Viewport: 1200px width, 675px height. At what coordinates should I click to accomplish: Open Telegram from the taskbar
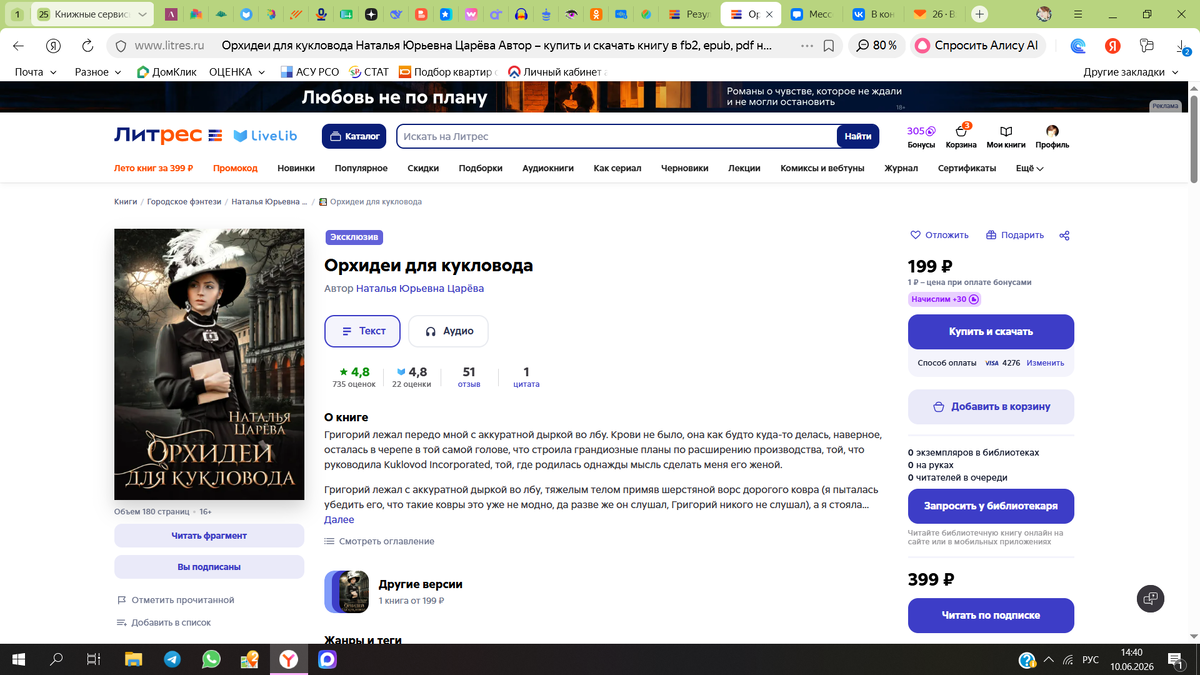pos(173,659)
